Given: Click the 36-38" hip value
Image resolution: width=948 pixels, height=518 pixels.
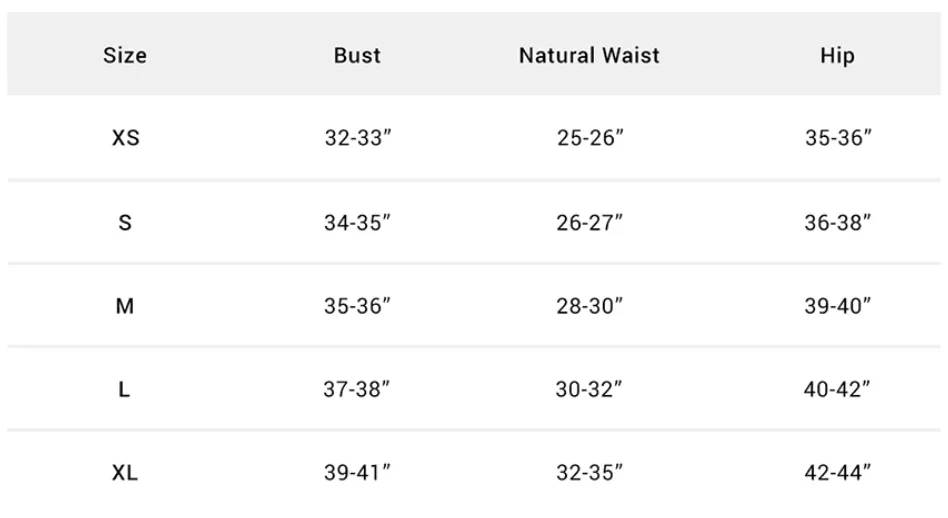Looking at the screenshot, I should tap(837, 222).
